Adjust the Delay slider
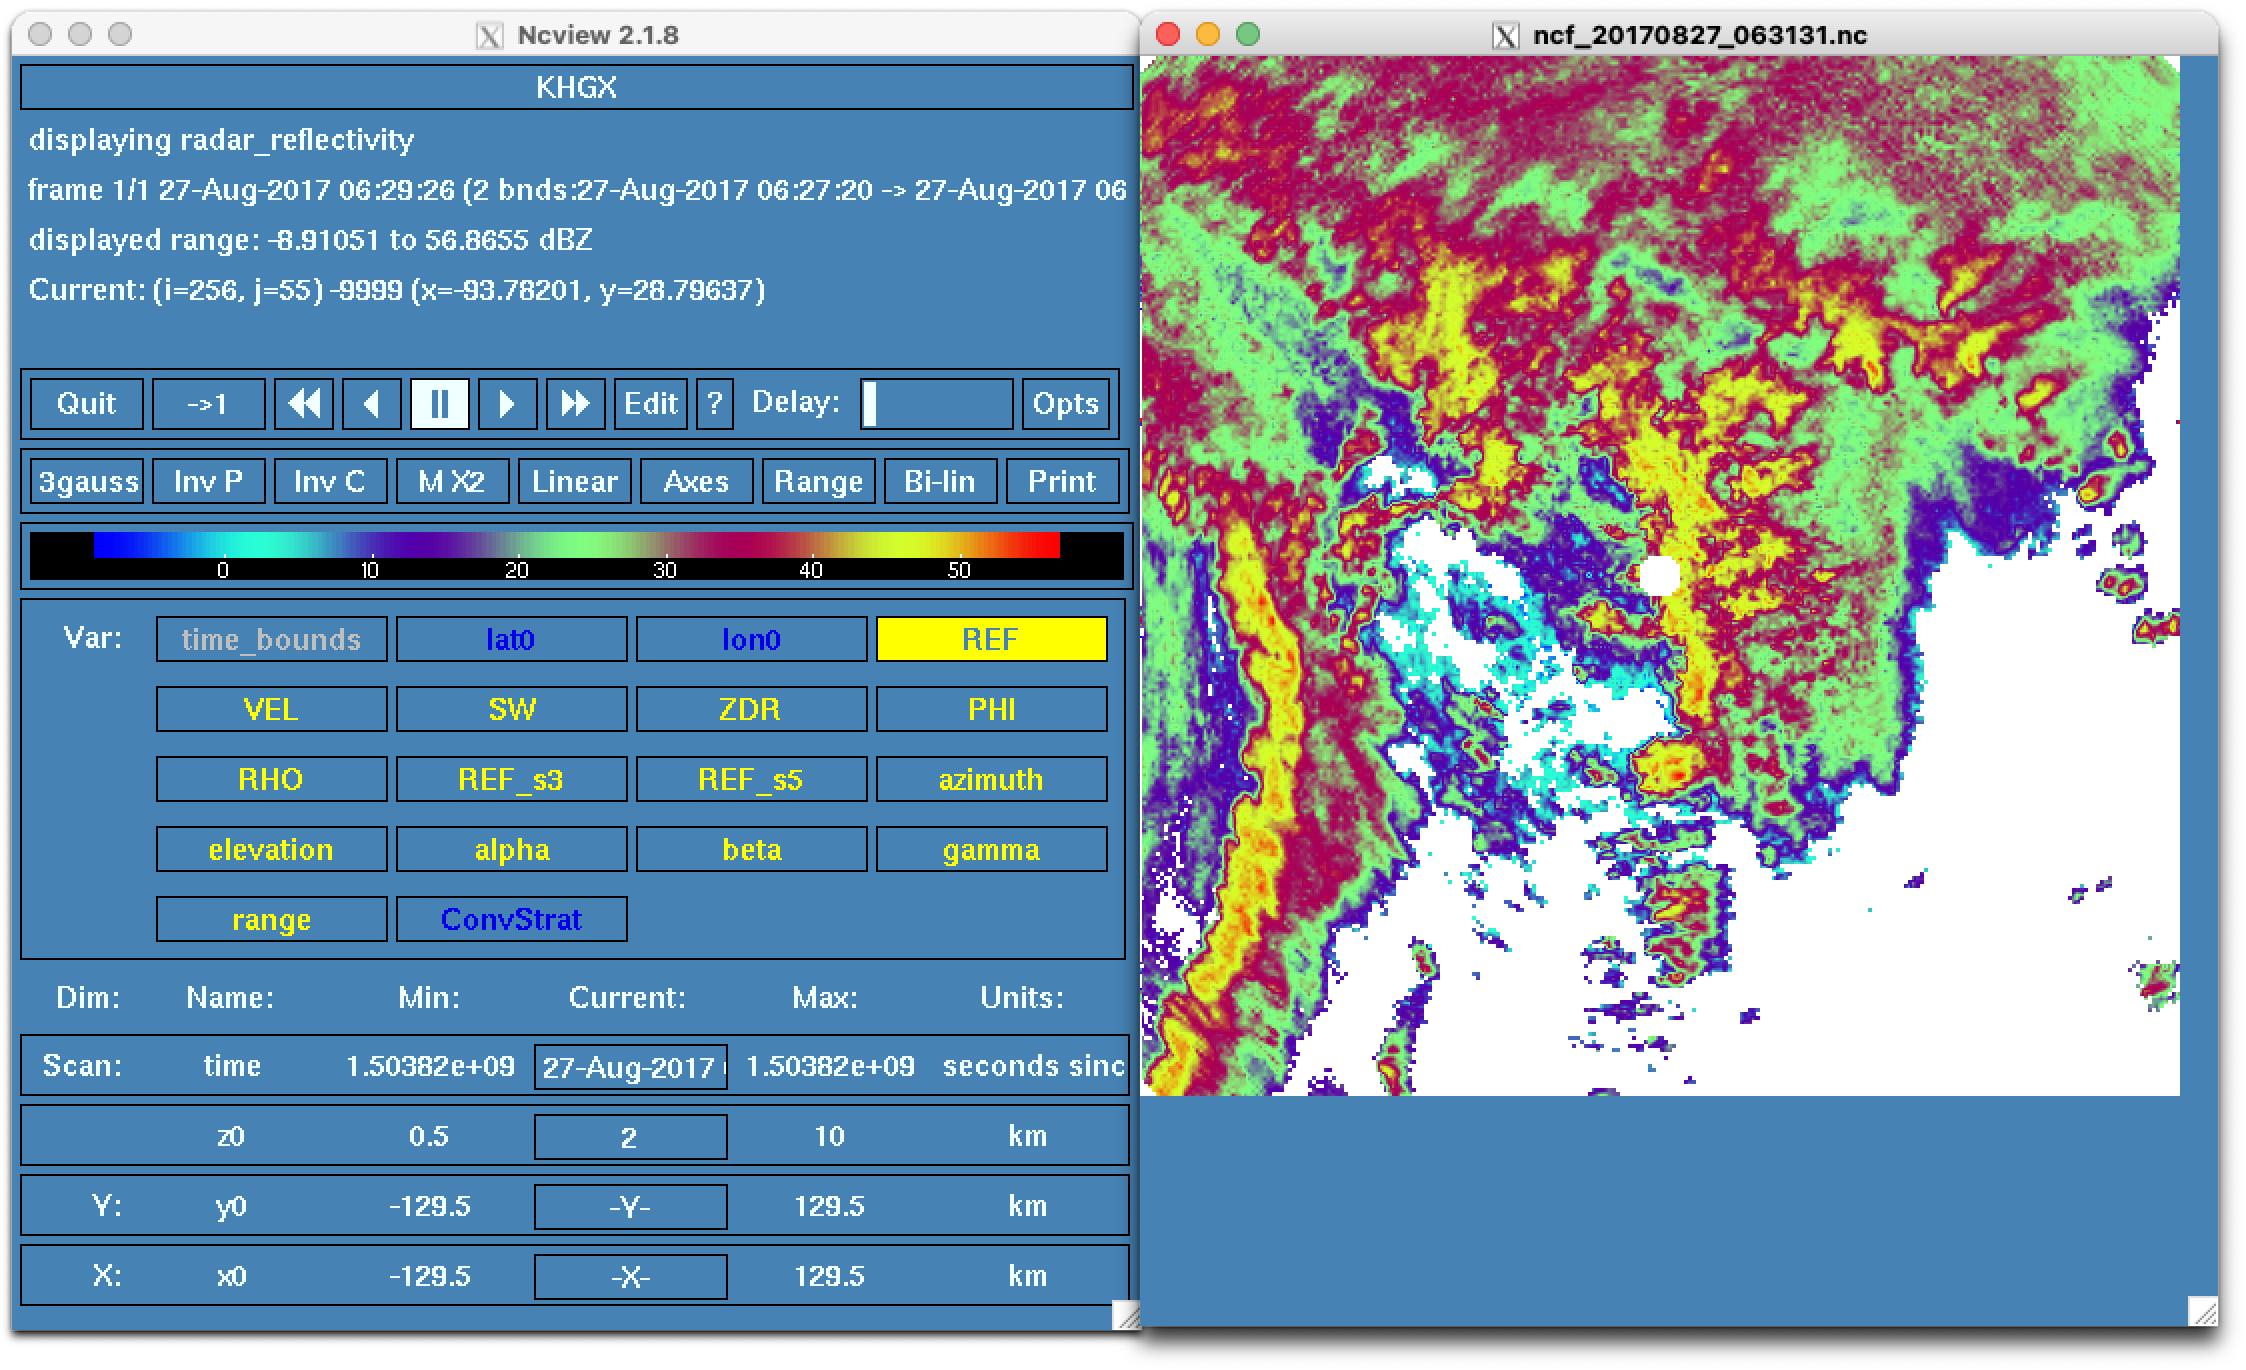This screenshot has height=1370, width=2246. pyautogui.click(x=936, y=404)
